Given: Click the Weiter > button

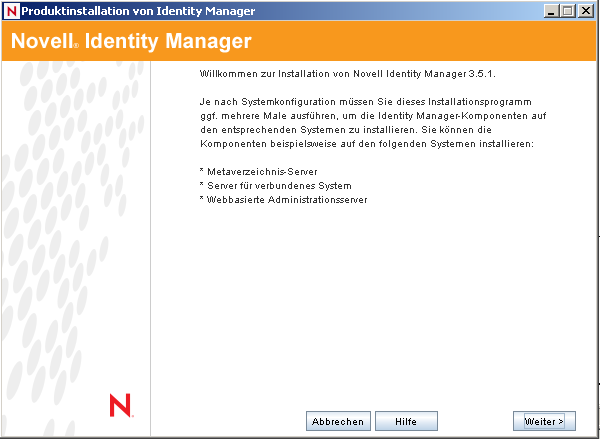Looking at the screenshot, I should [x=544, y=421].
